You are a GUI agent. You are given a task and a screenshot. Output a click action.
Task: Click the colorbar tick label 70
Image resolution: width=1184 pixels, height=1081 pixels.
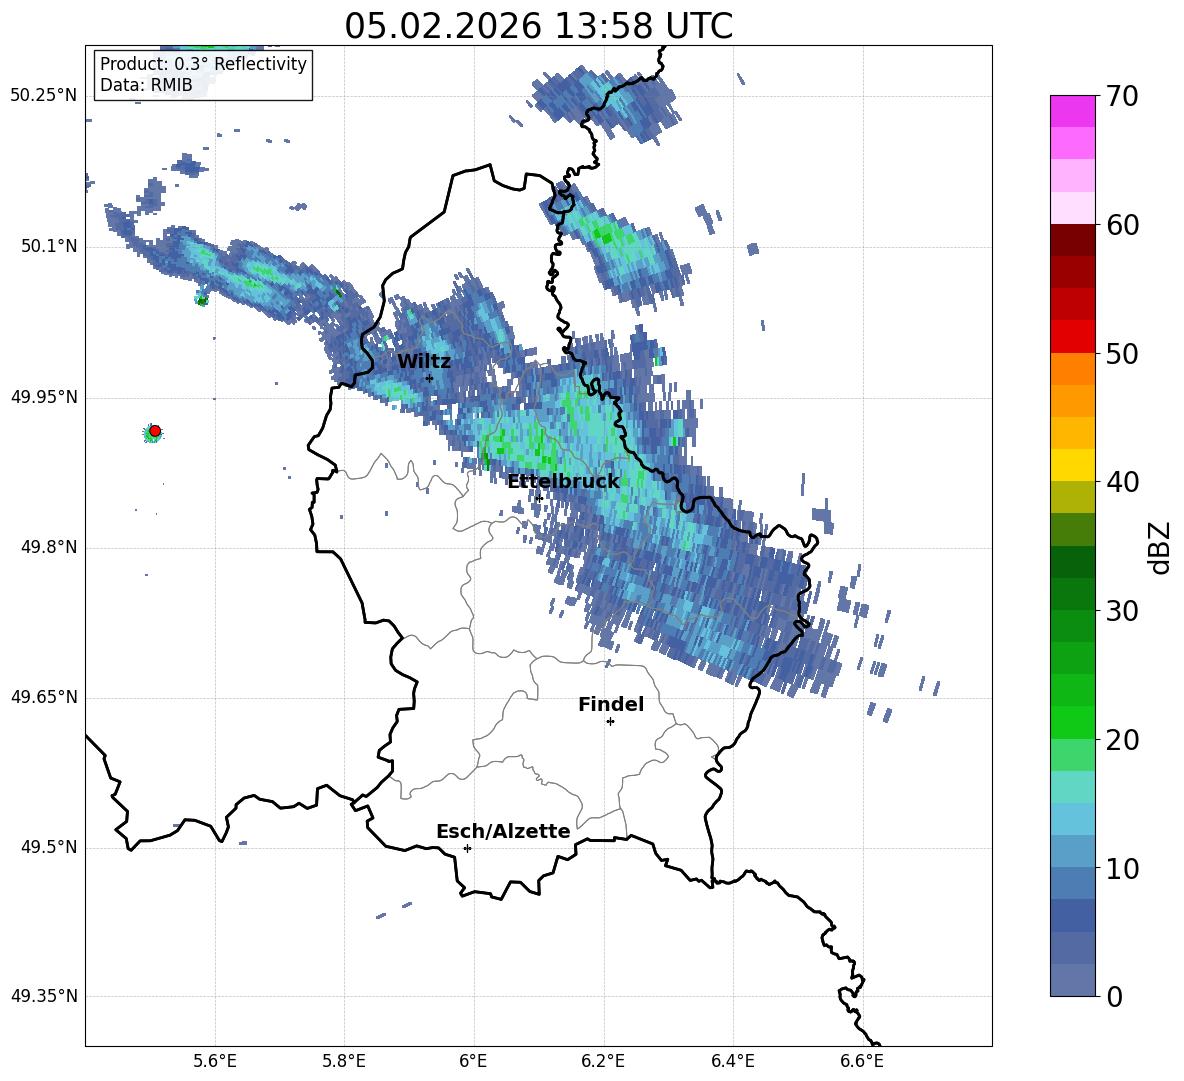1122,97
